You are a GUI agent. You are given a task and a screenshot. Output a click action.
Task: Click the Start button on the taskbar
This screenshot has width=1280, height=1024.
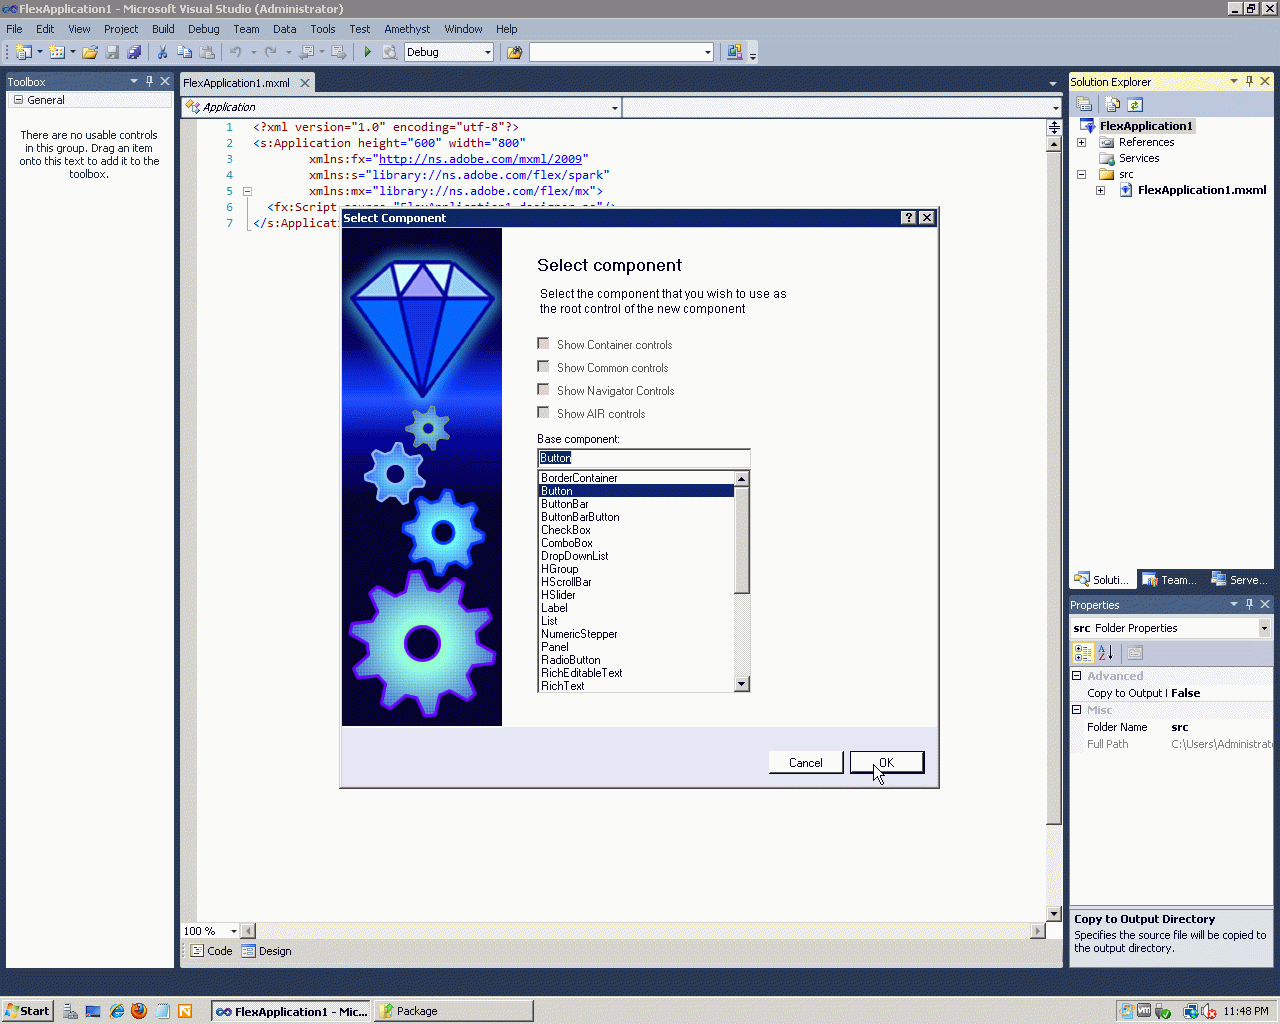tap(27, 1011)
